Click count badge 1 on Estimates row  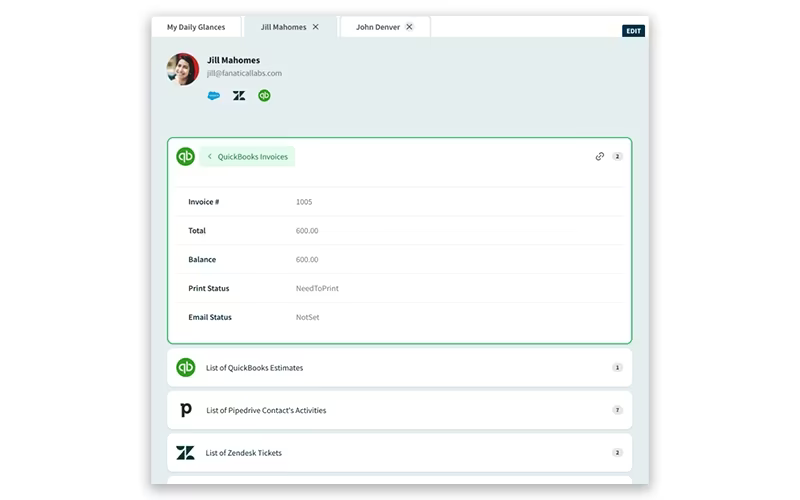click(617, 368)
